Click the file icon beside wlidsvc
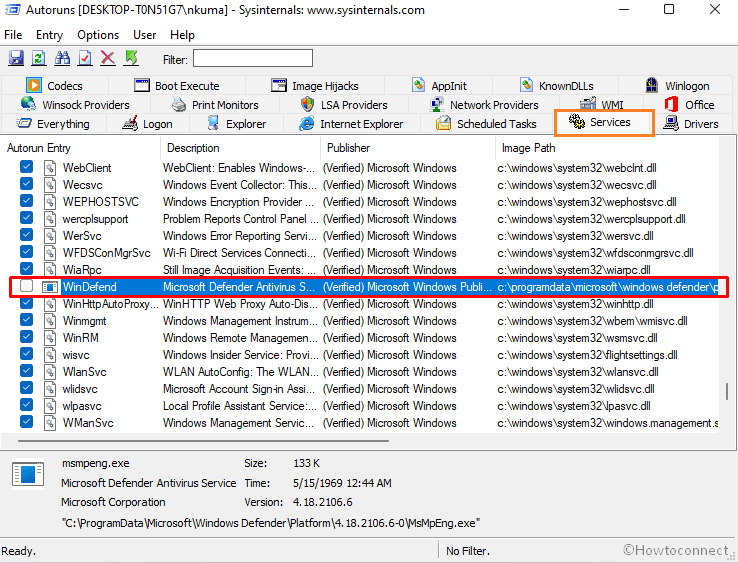This screenshot has width=738, height=563. (49, 389)
